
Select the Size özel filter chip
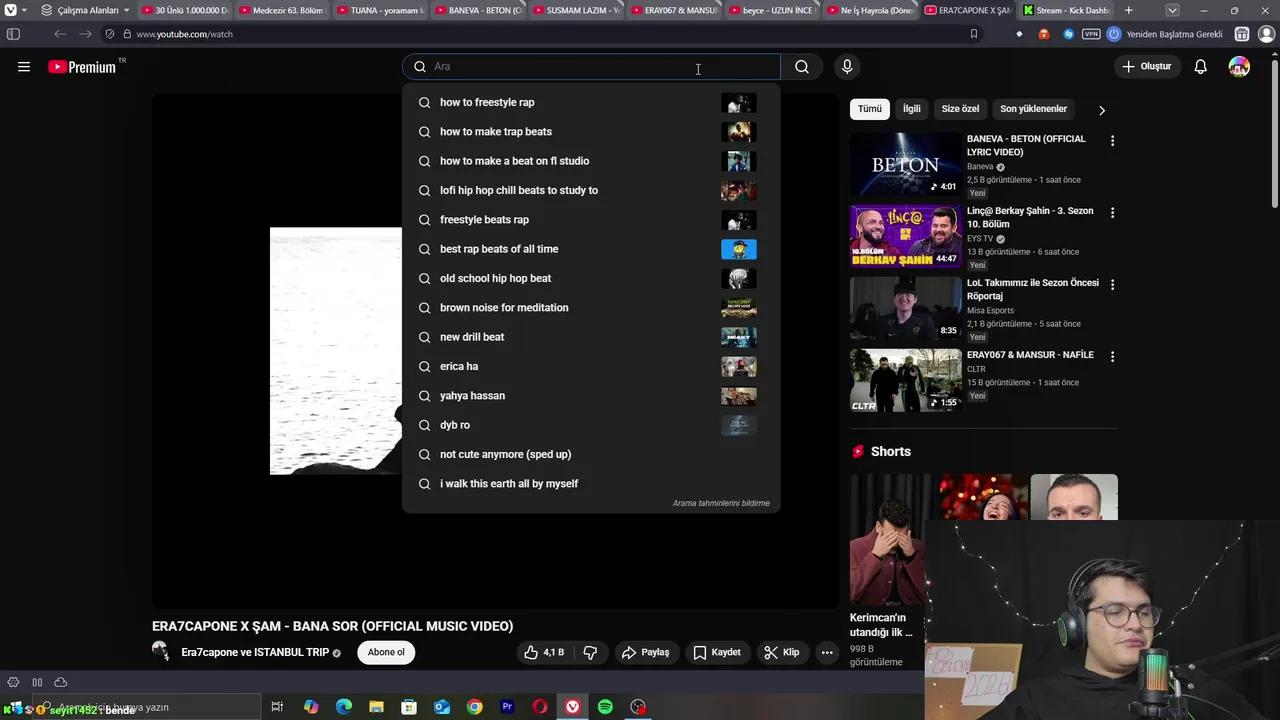[x=960, y=109]
